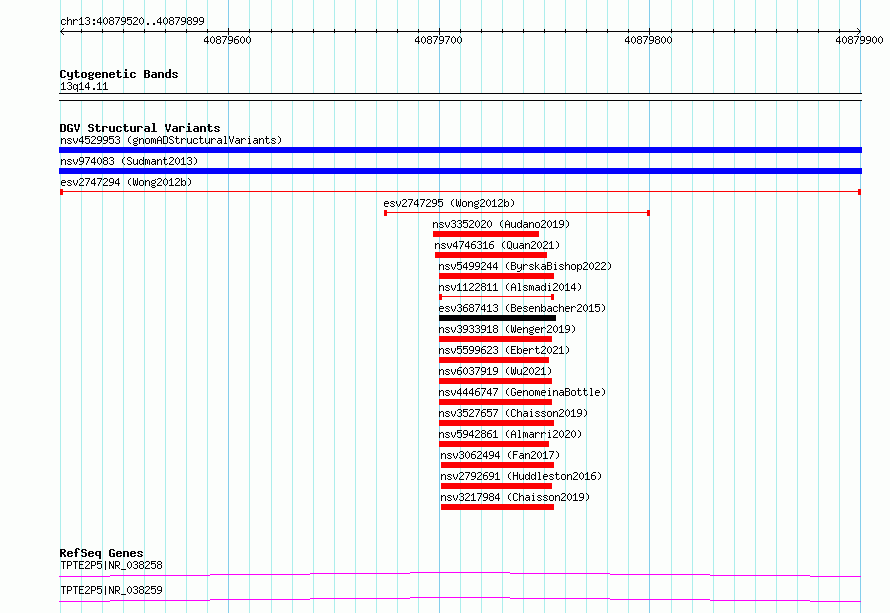Click the 40879800 ruler position
This screenshot has width=890, height=613.
[x=648, y=40]
